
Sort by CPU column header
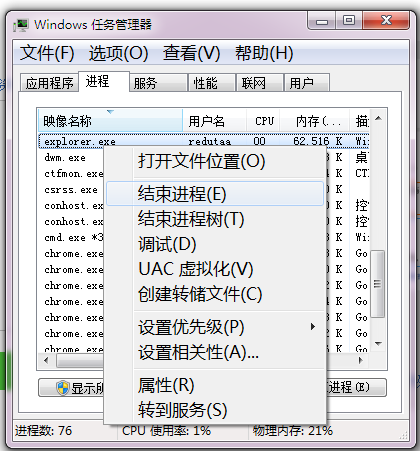(263, 121)
